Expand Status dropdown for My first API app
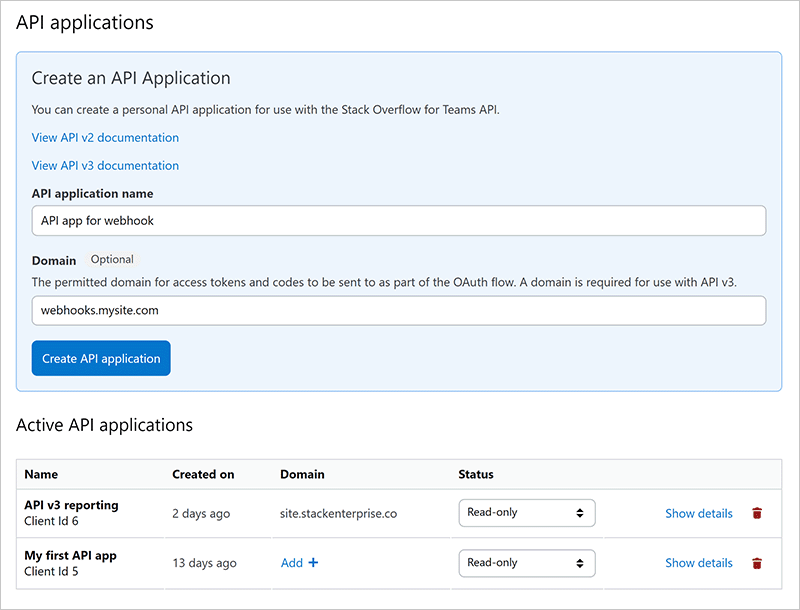The width and height of the screenshot is (800, 610). click(526, 563)
